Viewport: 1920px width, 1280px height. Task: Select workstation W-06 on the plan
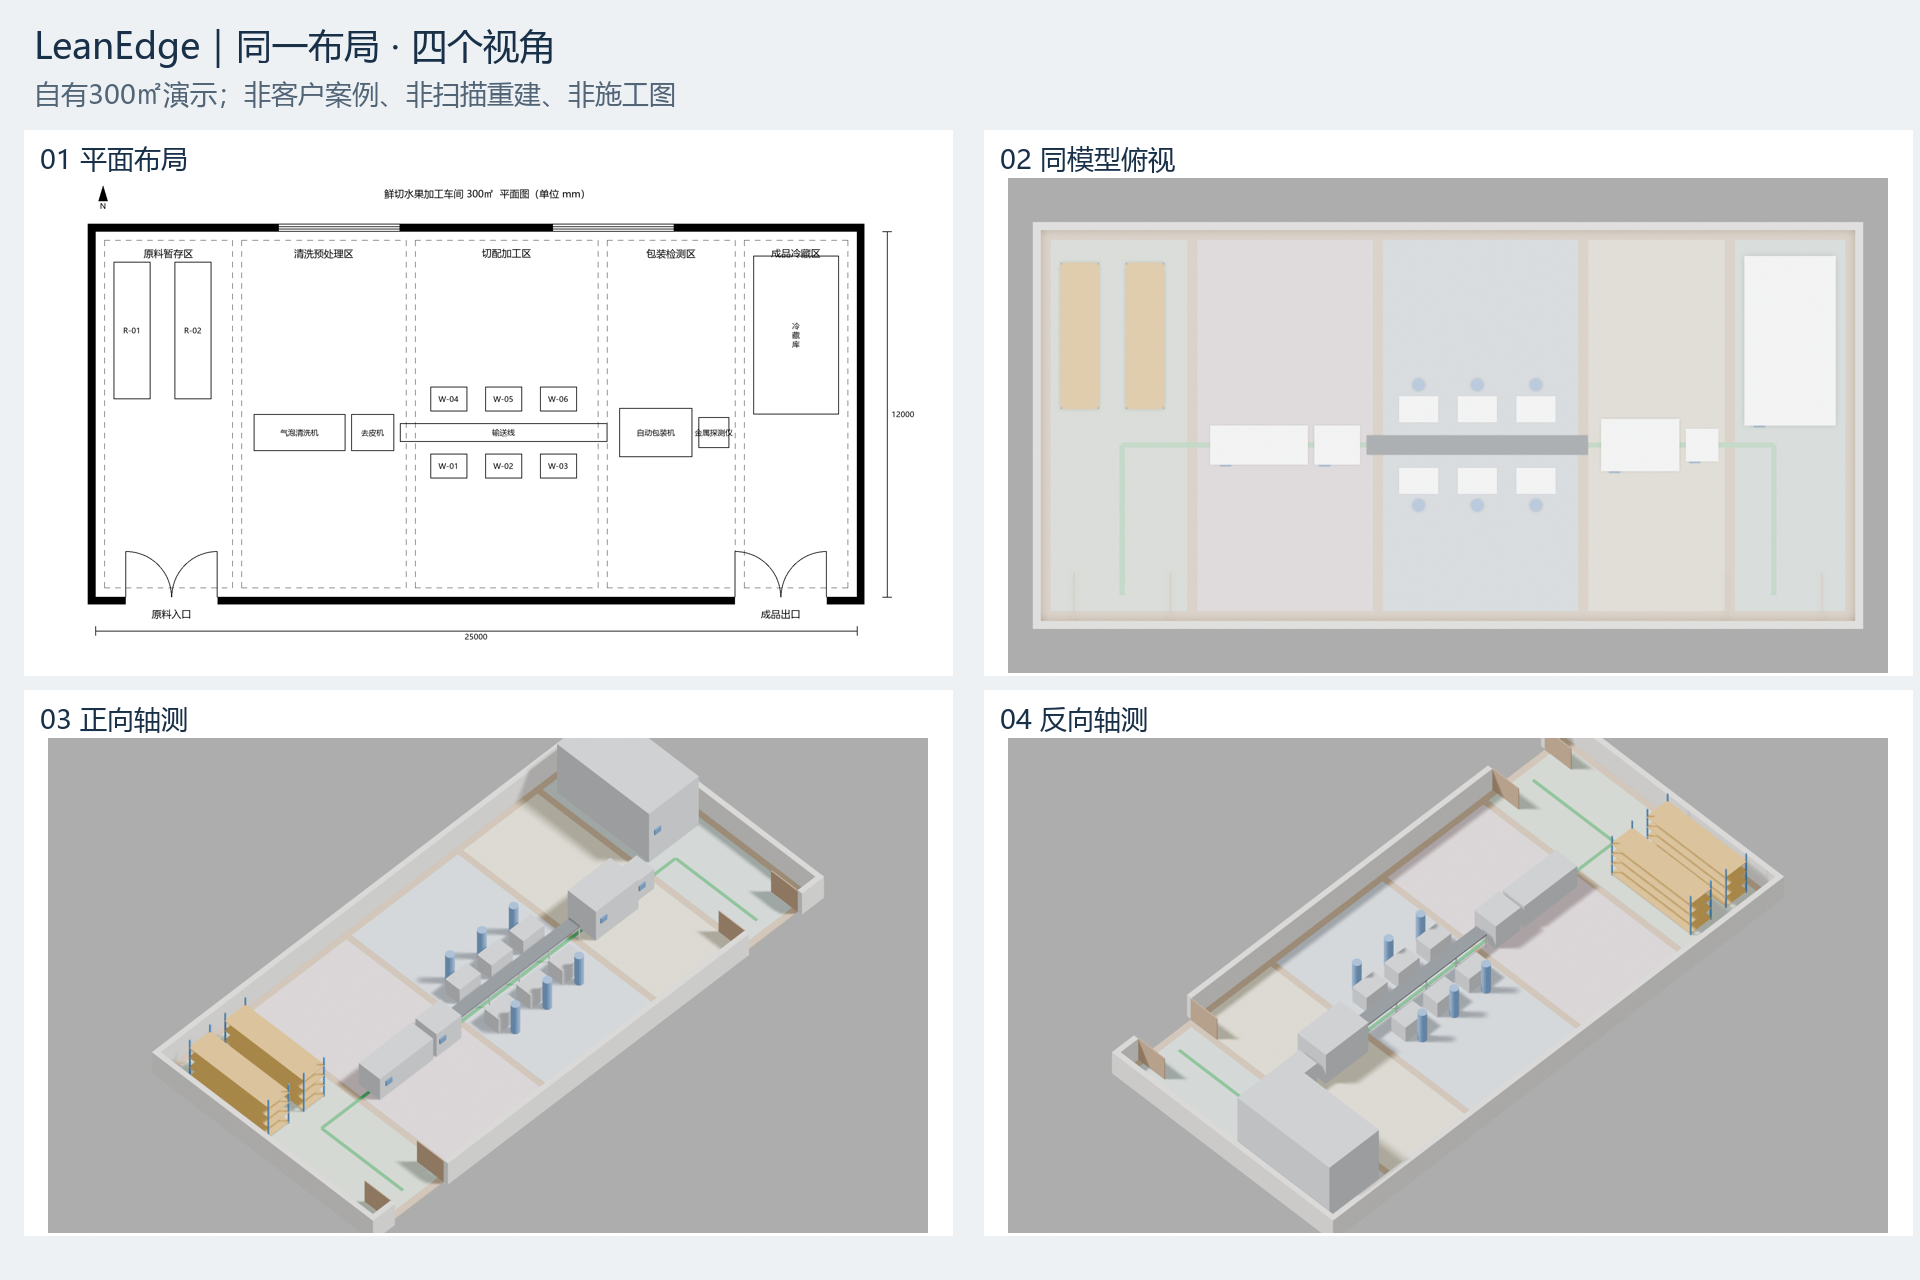pyautogui.click(x=558, y=399)
